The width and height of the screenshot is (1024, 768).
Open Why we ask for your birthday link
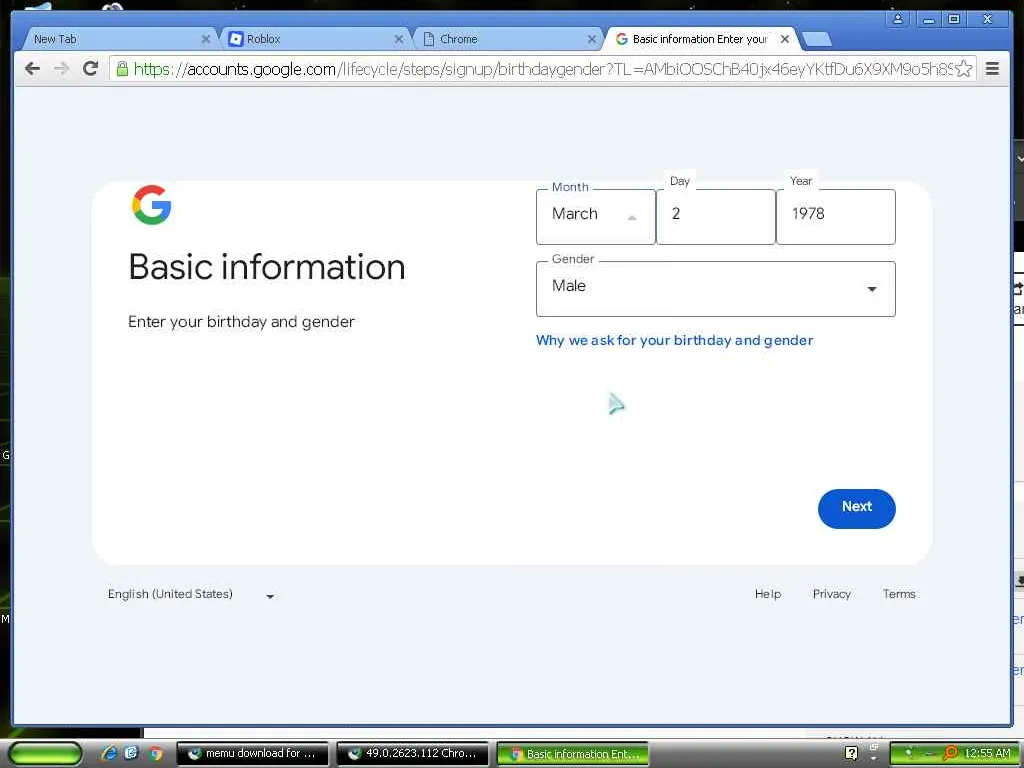[x=674, y=340]
